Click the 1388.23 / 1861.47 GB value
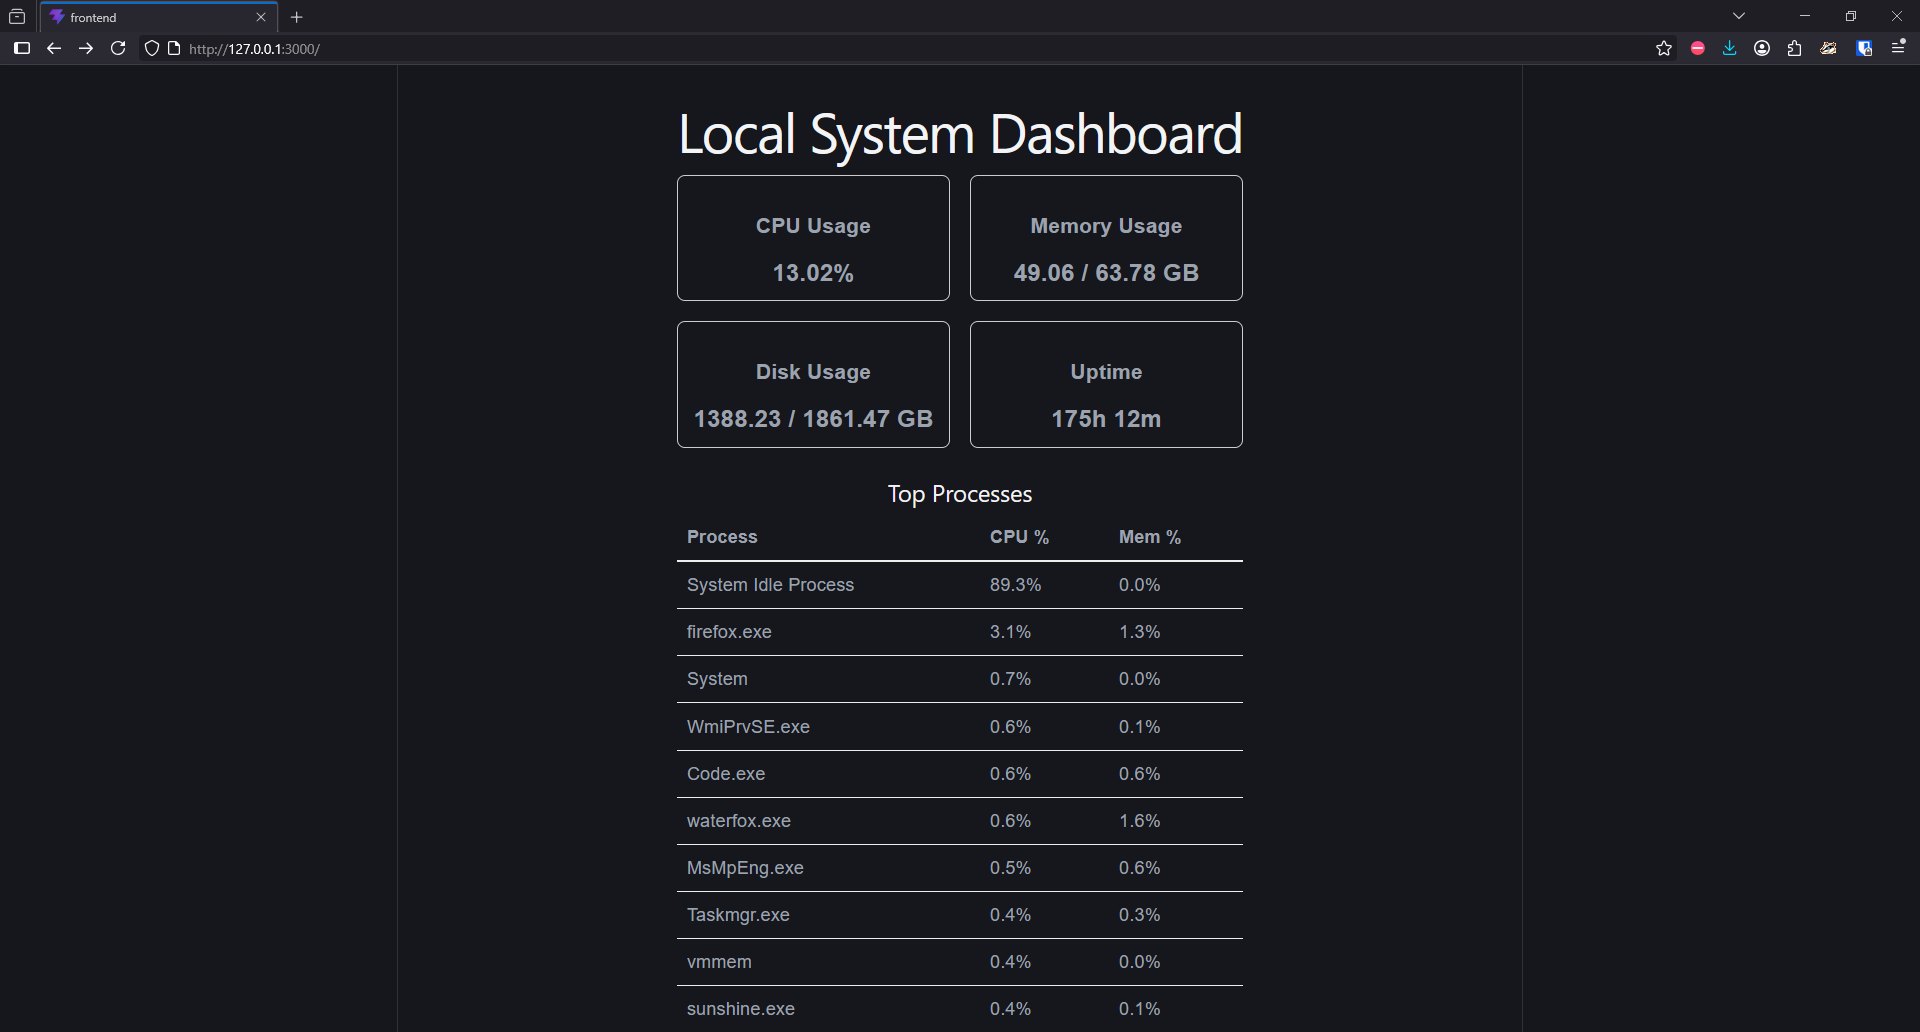The width and height of the screenshot is (1920, 1032). click(x=813, y=419)
